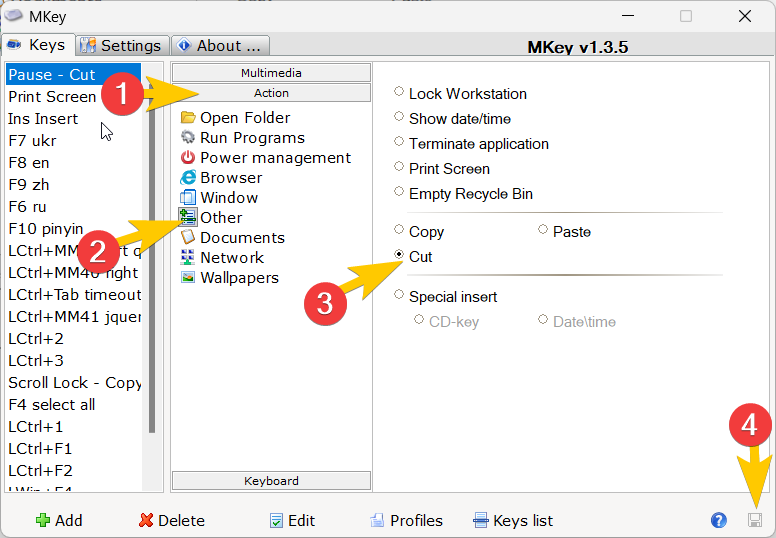Image resolution: width=776 pixels, height=538 pixels.
Task: Select Lock Workstation radio button
Action: [399, 91]
